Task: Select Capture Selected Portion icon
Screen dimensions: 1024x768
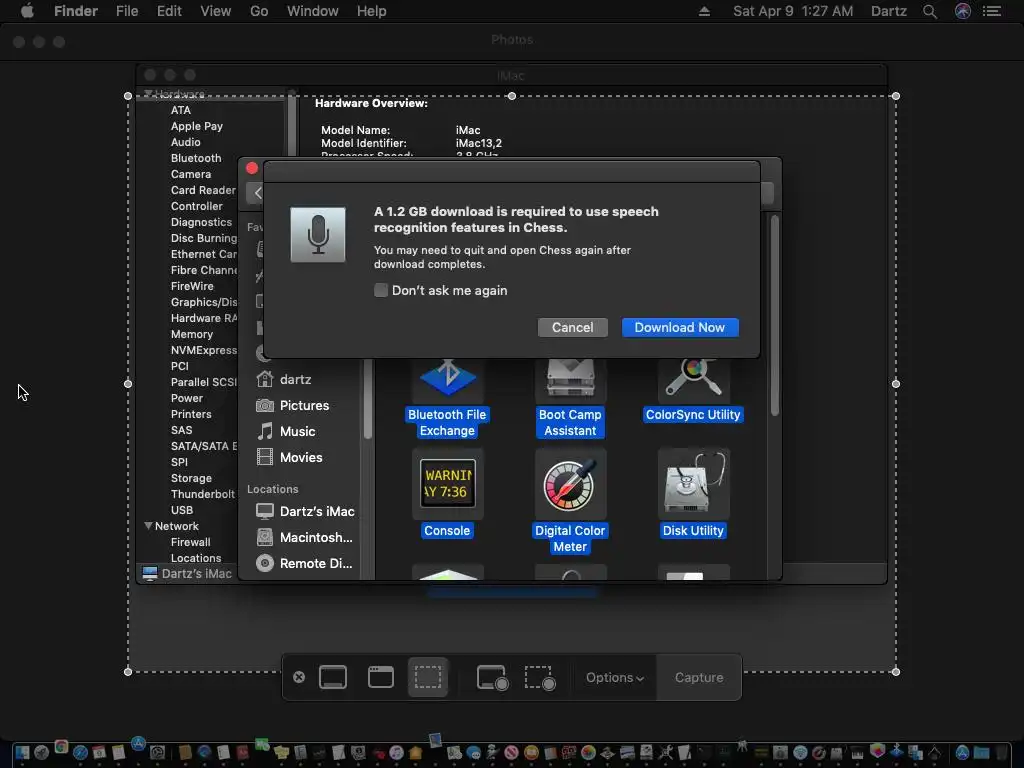Action: point(428,677)
